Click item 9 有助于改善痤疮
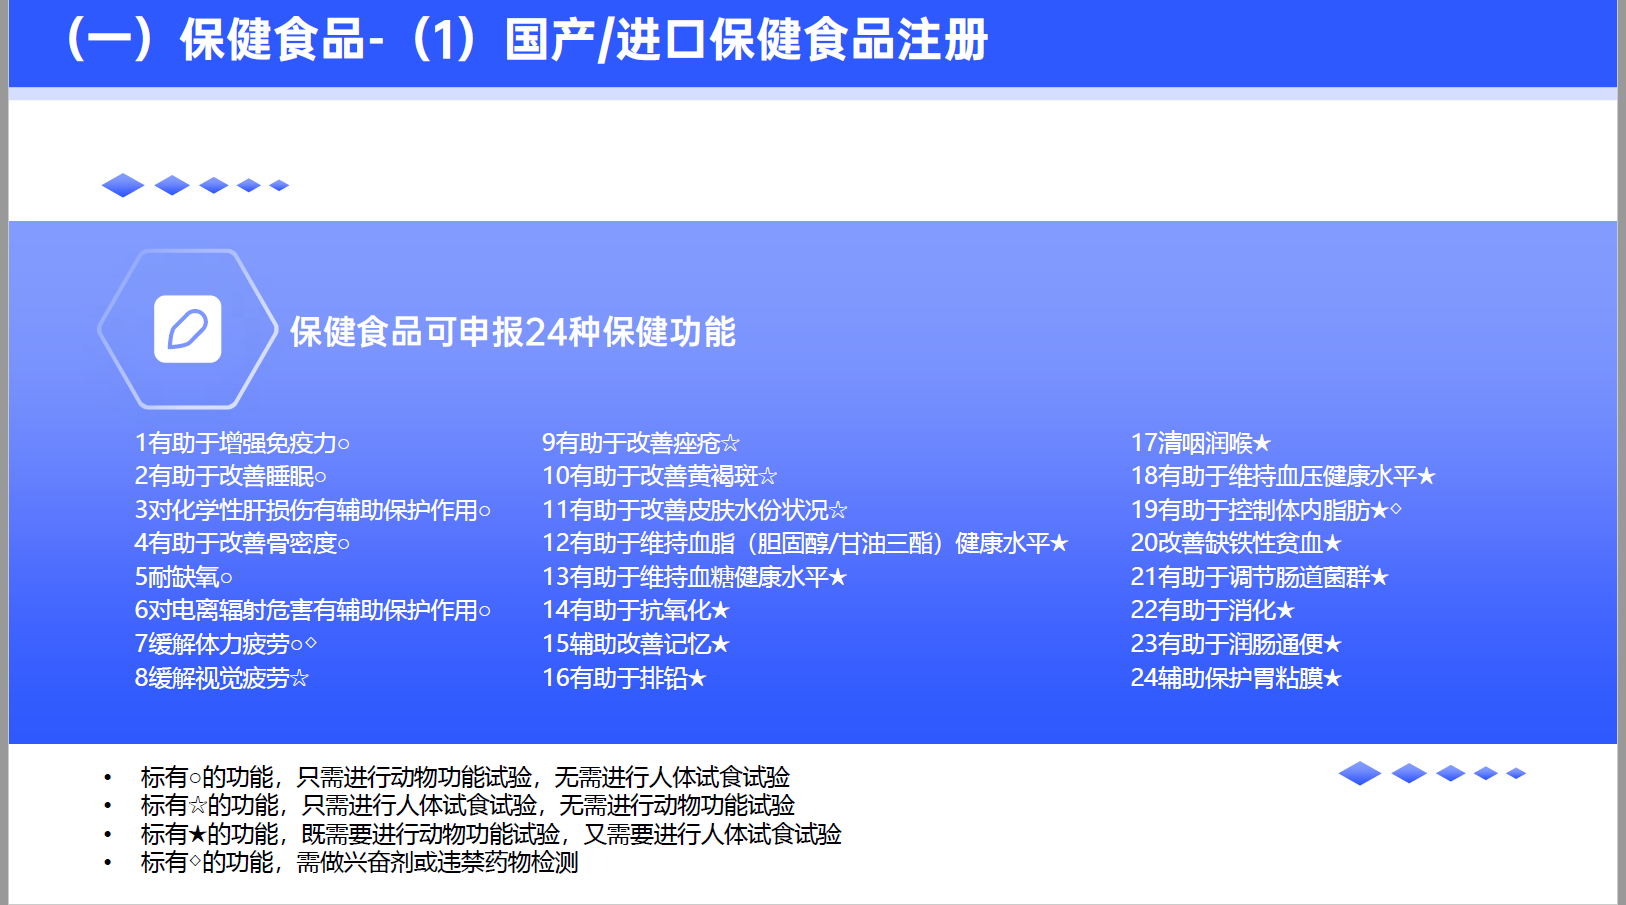The height and width of the screenshot is (905, 1626). point(640,443)
